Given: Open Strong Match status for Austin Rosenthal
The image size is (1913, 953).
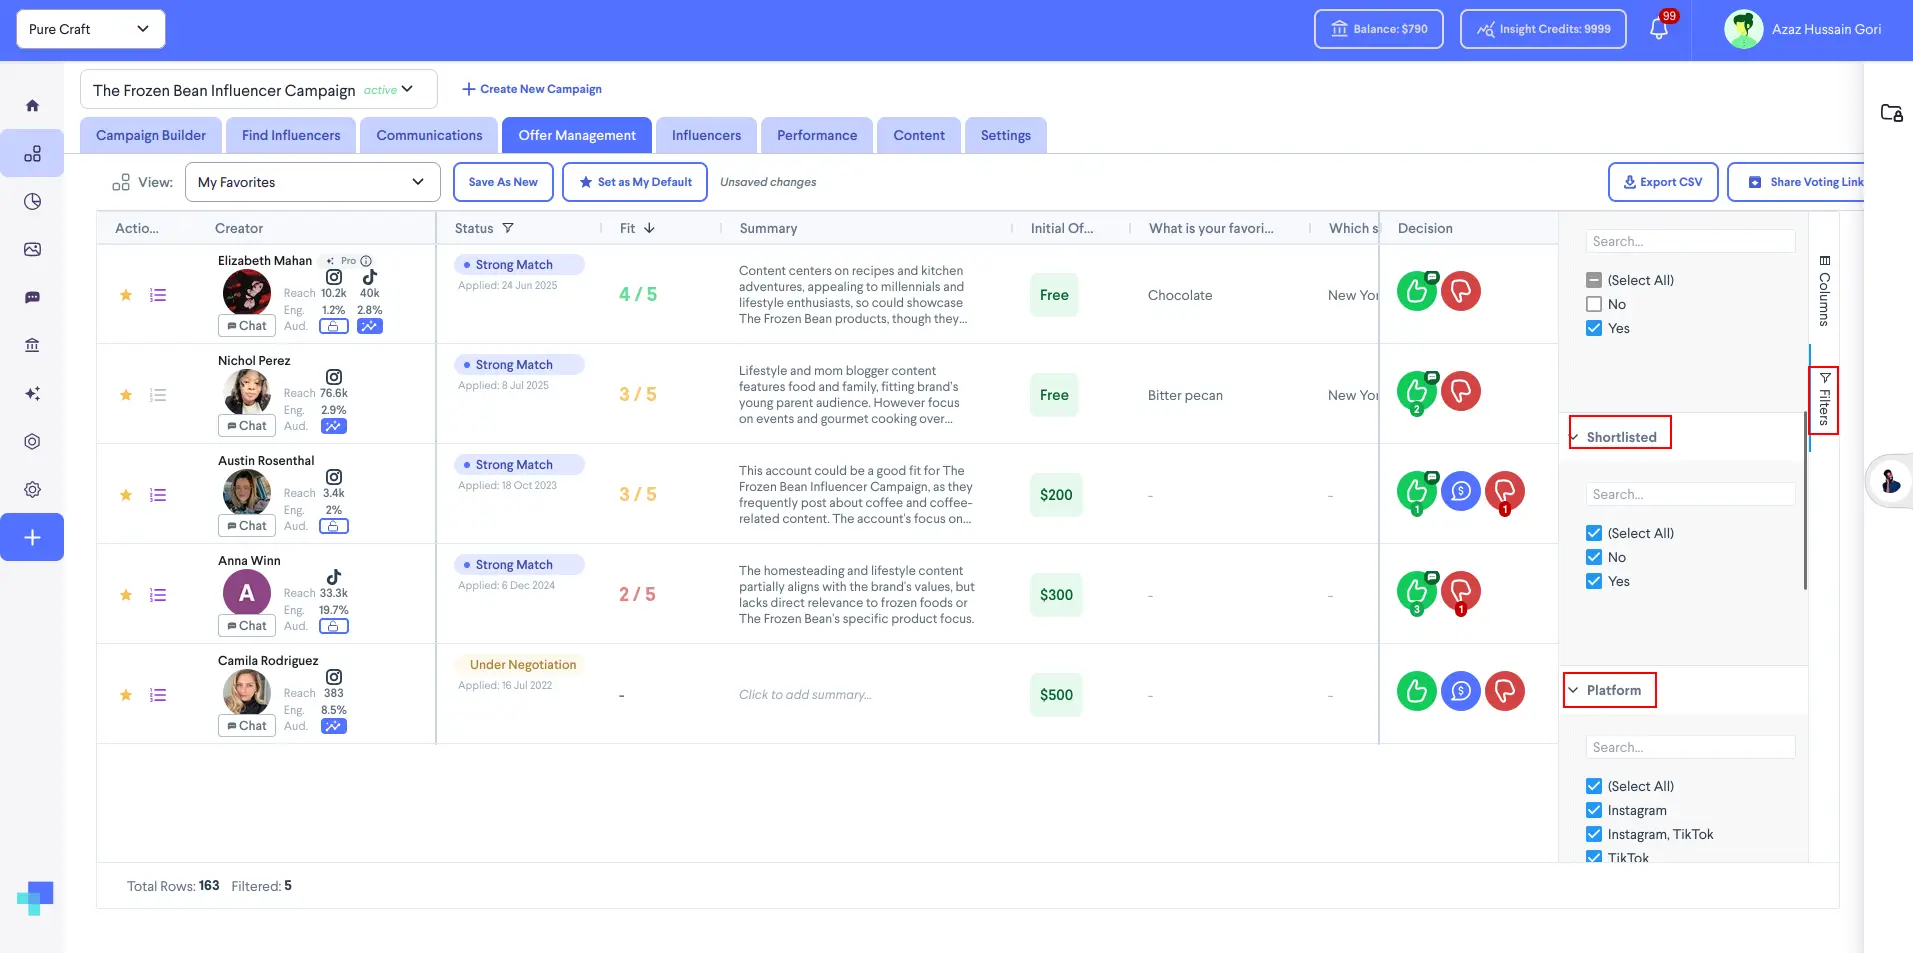Looking at the screenshot, I should click(519, 465).
